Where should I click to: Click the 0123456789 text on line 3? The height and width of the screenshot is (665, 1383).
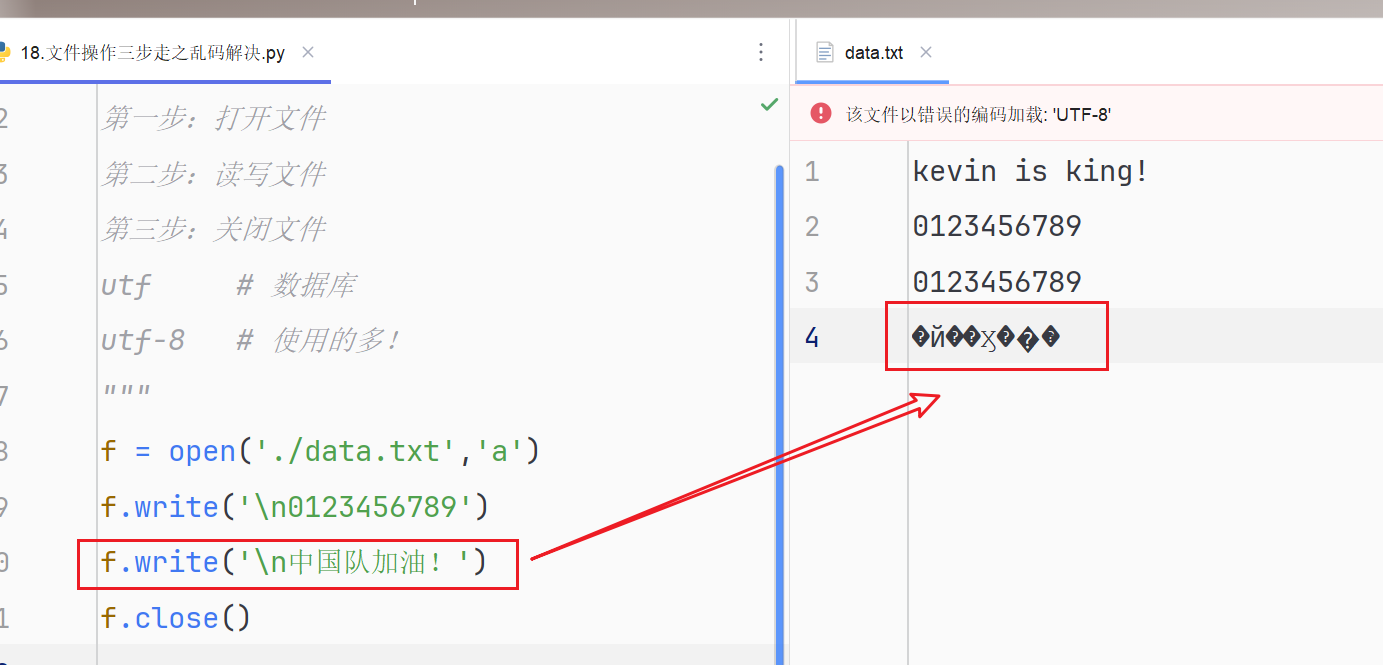pos(997,282)
